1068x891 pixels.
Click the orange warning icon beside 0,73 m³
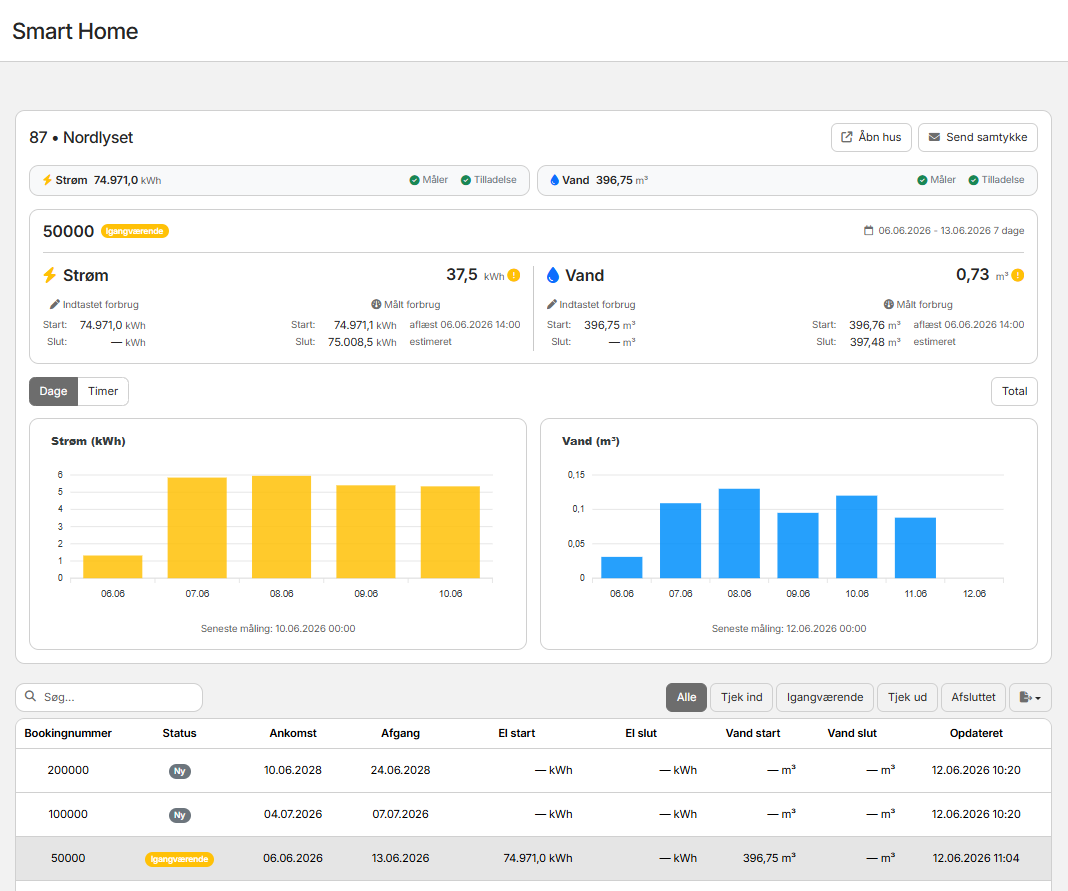click(x=1018, y=275)
